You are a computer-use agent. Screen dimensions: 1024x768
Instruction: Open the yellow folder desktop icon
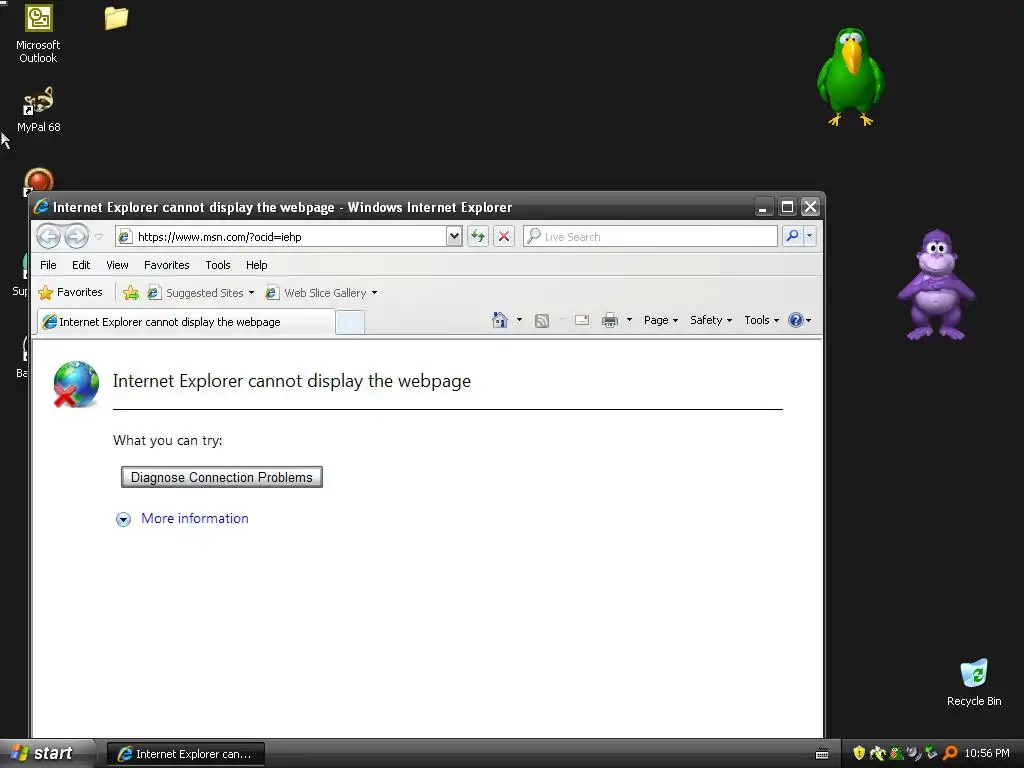click(x=116, y=18)
